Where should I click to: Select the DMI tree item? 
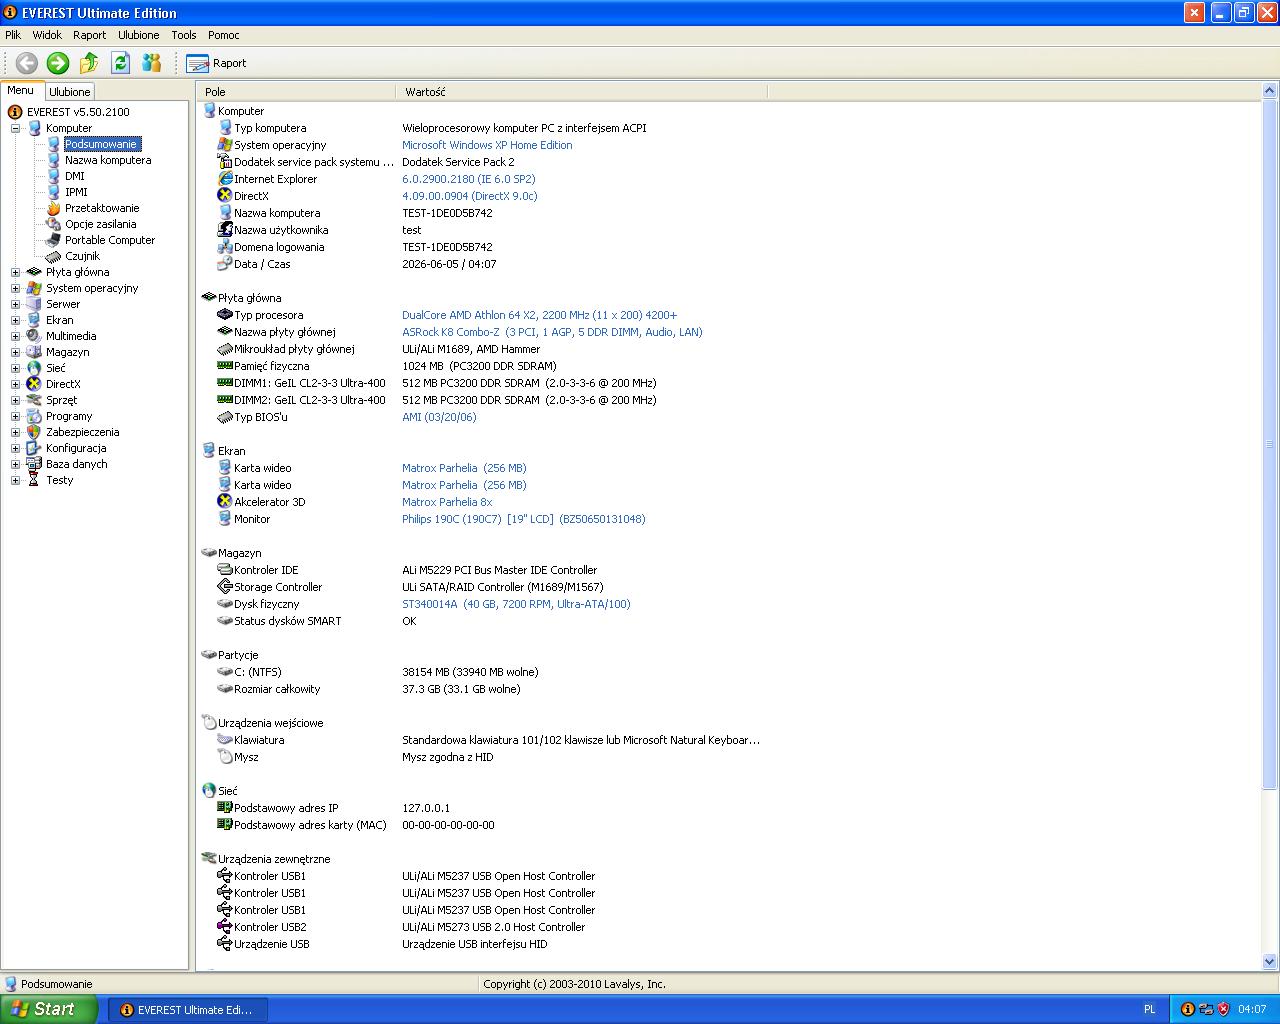click(75, 176)
